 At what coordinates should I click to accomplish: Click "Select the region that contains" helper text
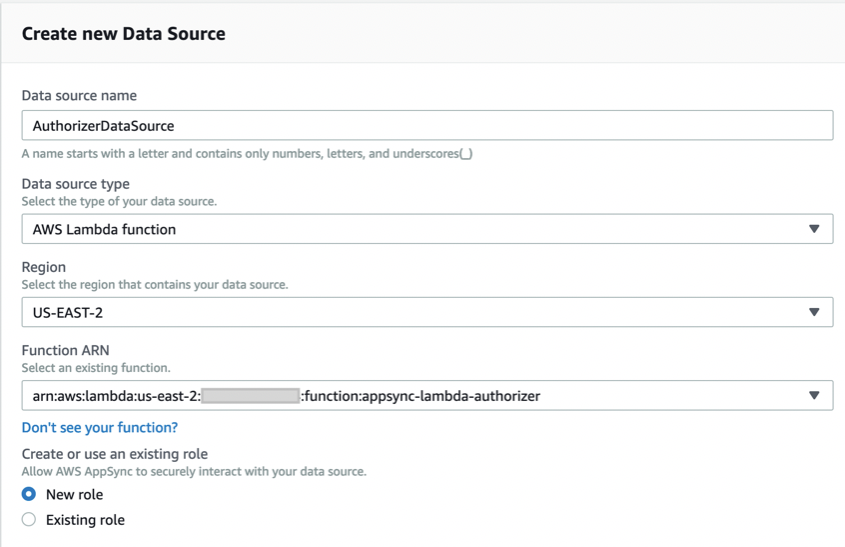coord(155,285)
